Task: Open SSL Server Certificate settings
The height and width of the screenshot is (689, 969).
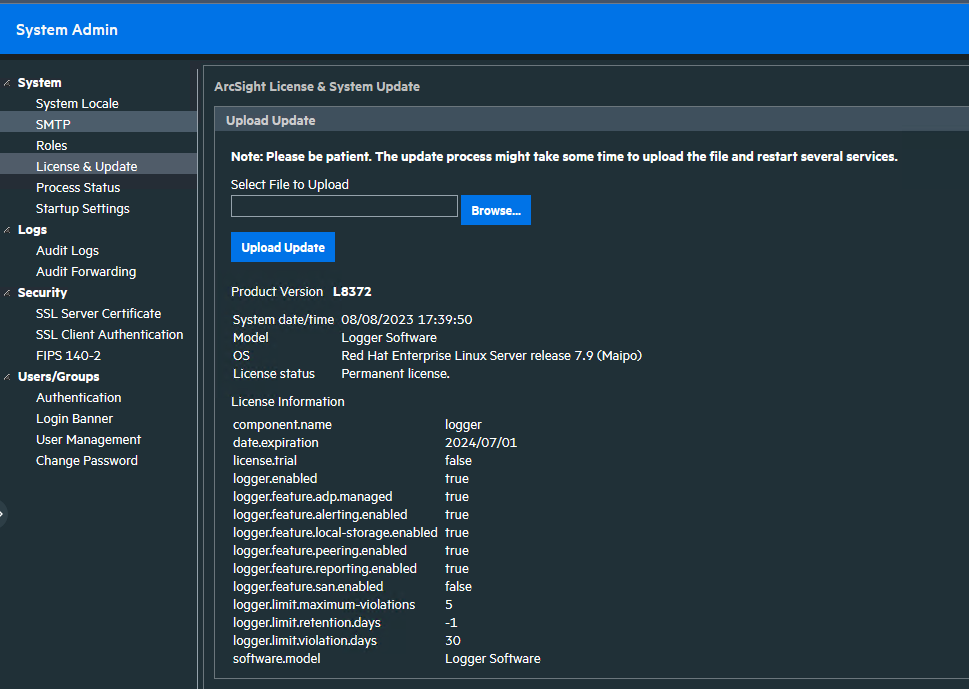Action: pyautogui.click(x=98, y=313)
